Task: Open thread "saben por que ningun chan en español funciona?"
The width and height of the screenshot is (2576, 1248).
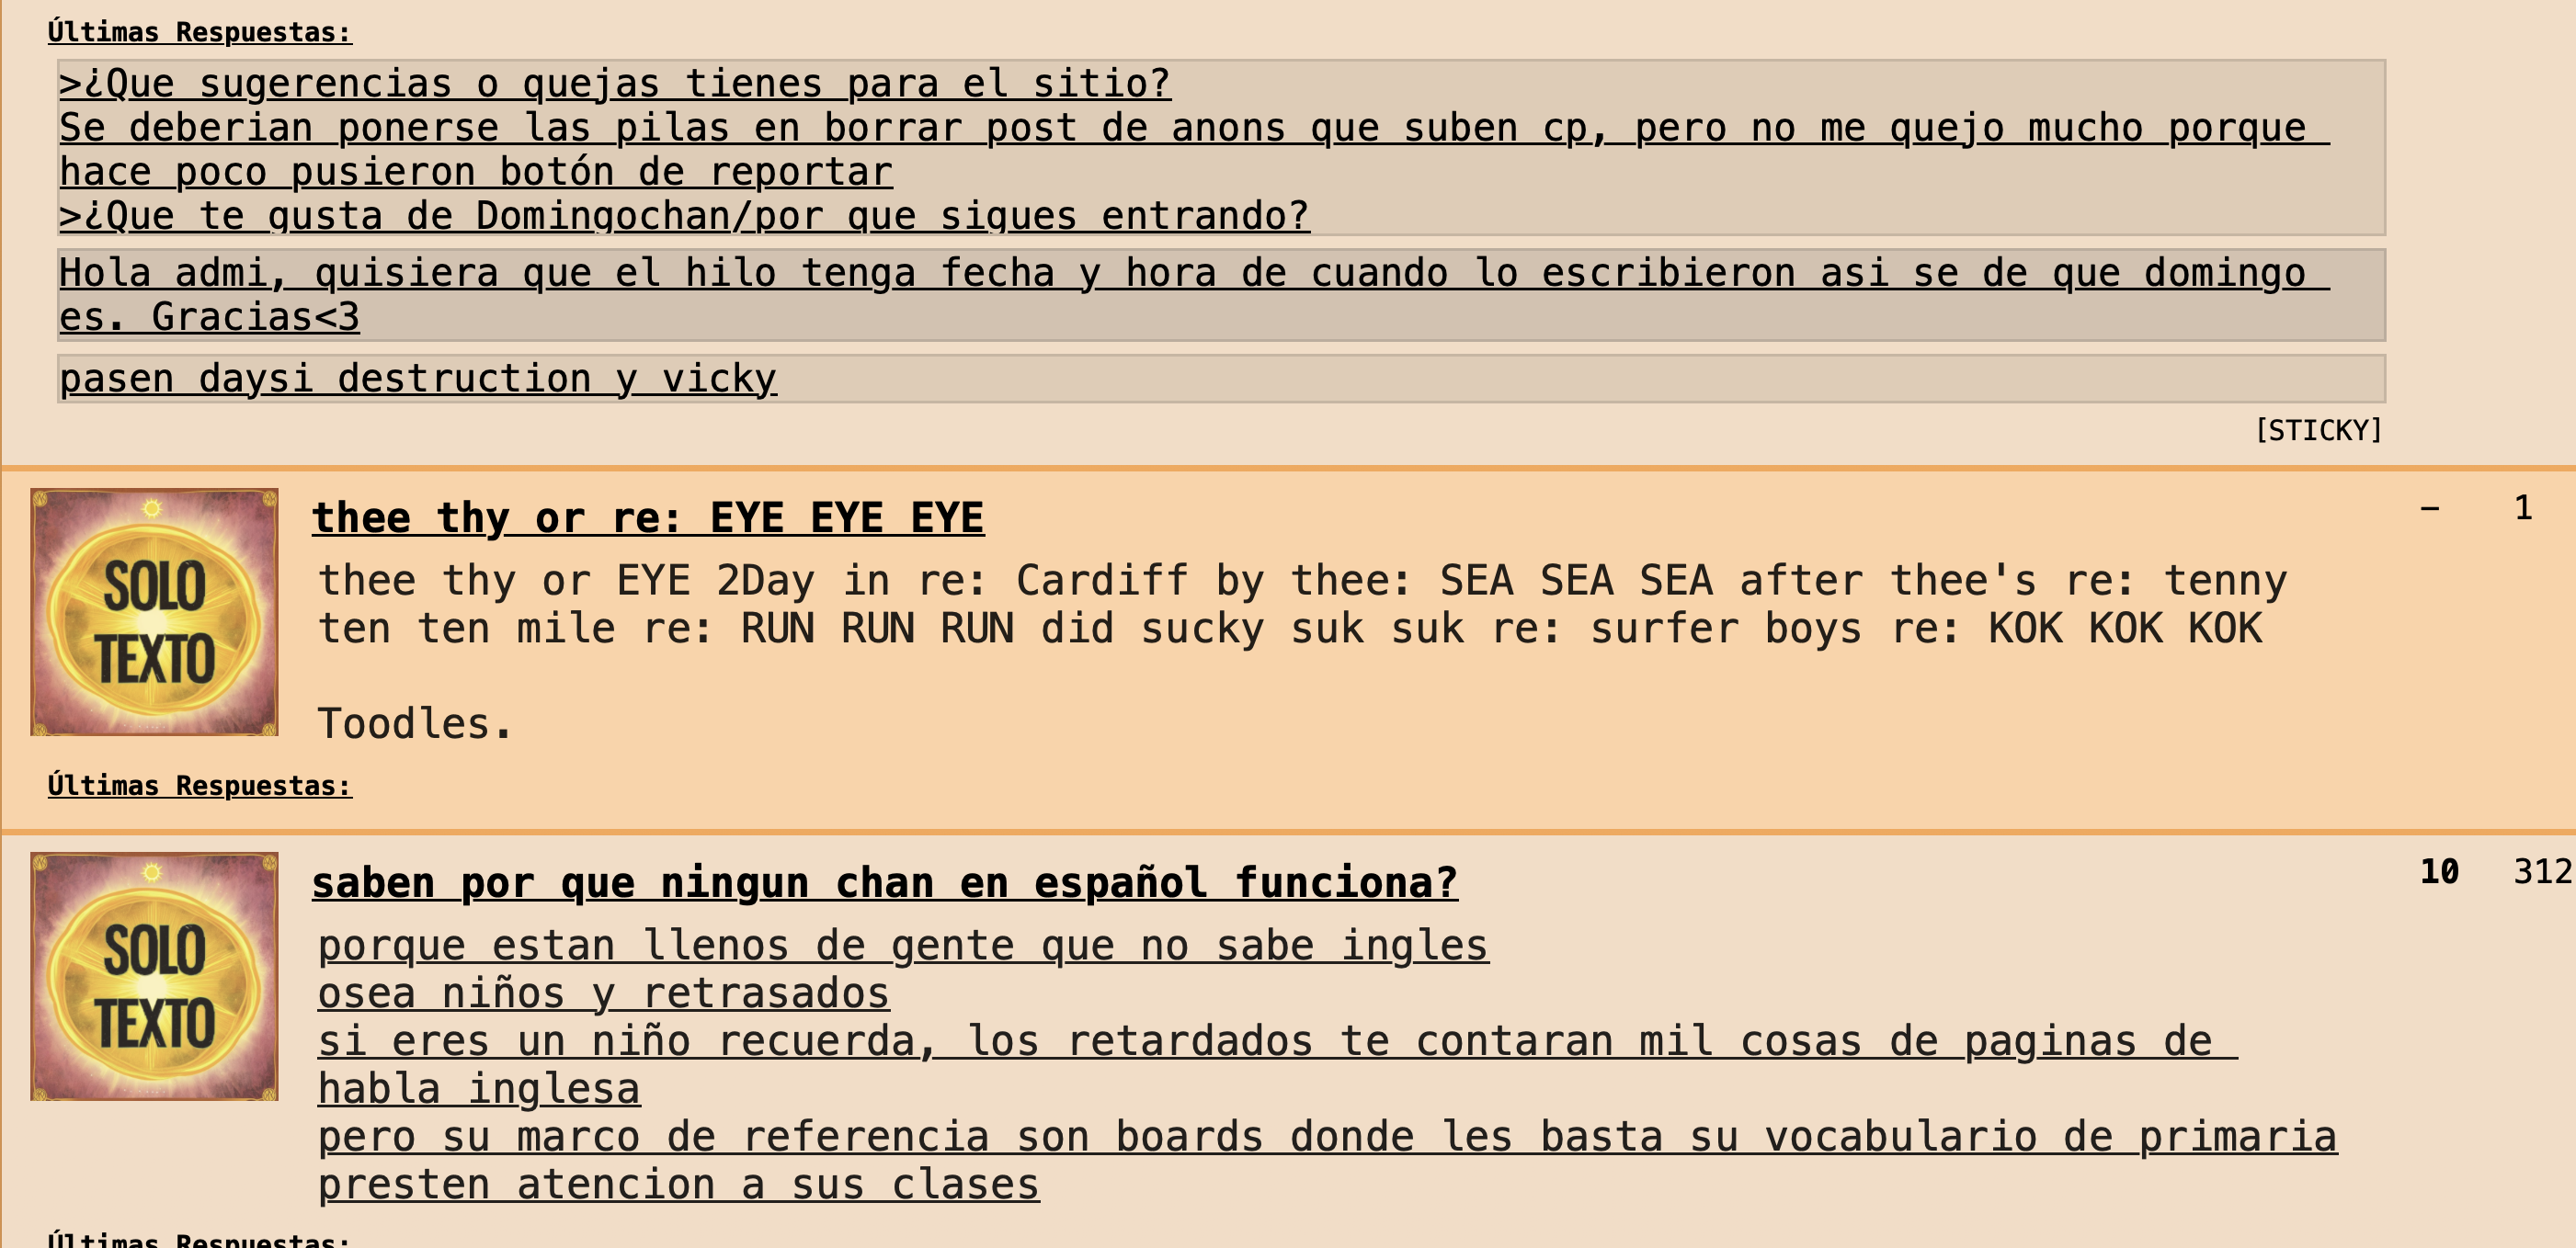Action: click(x=884, y=883)
